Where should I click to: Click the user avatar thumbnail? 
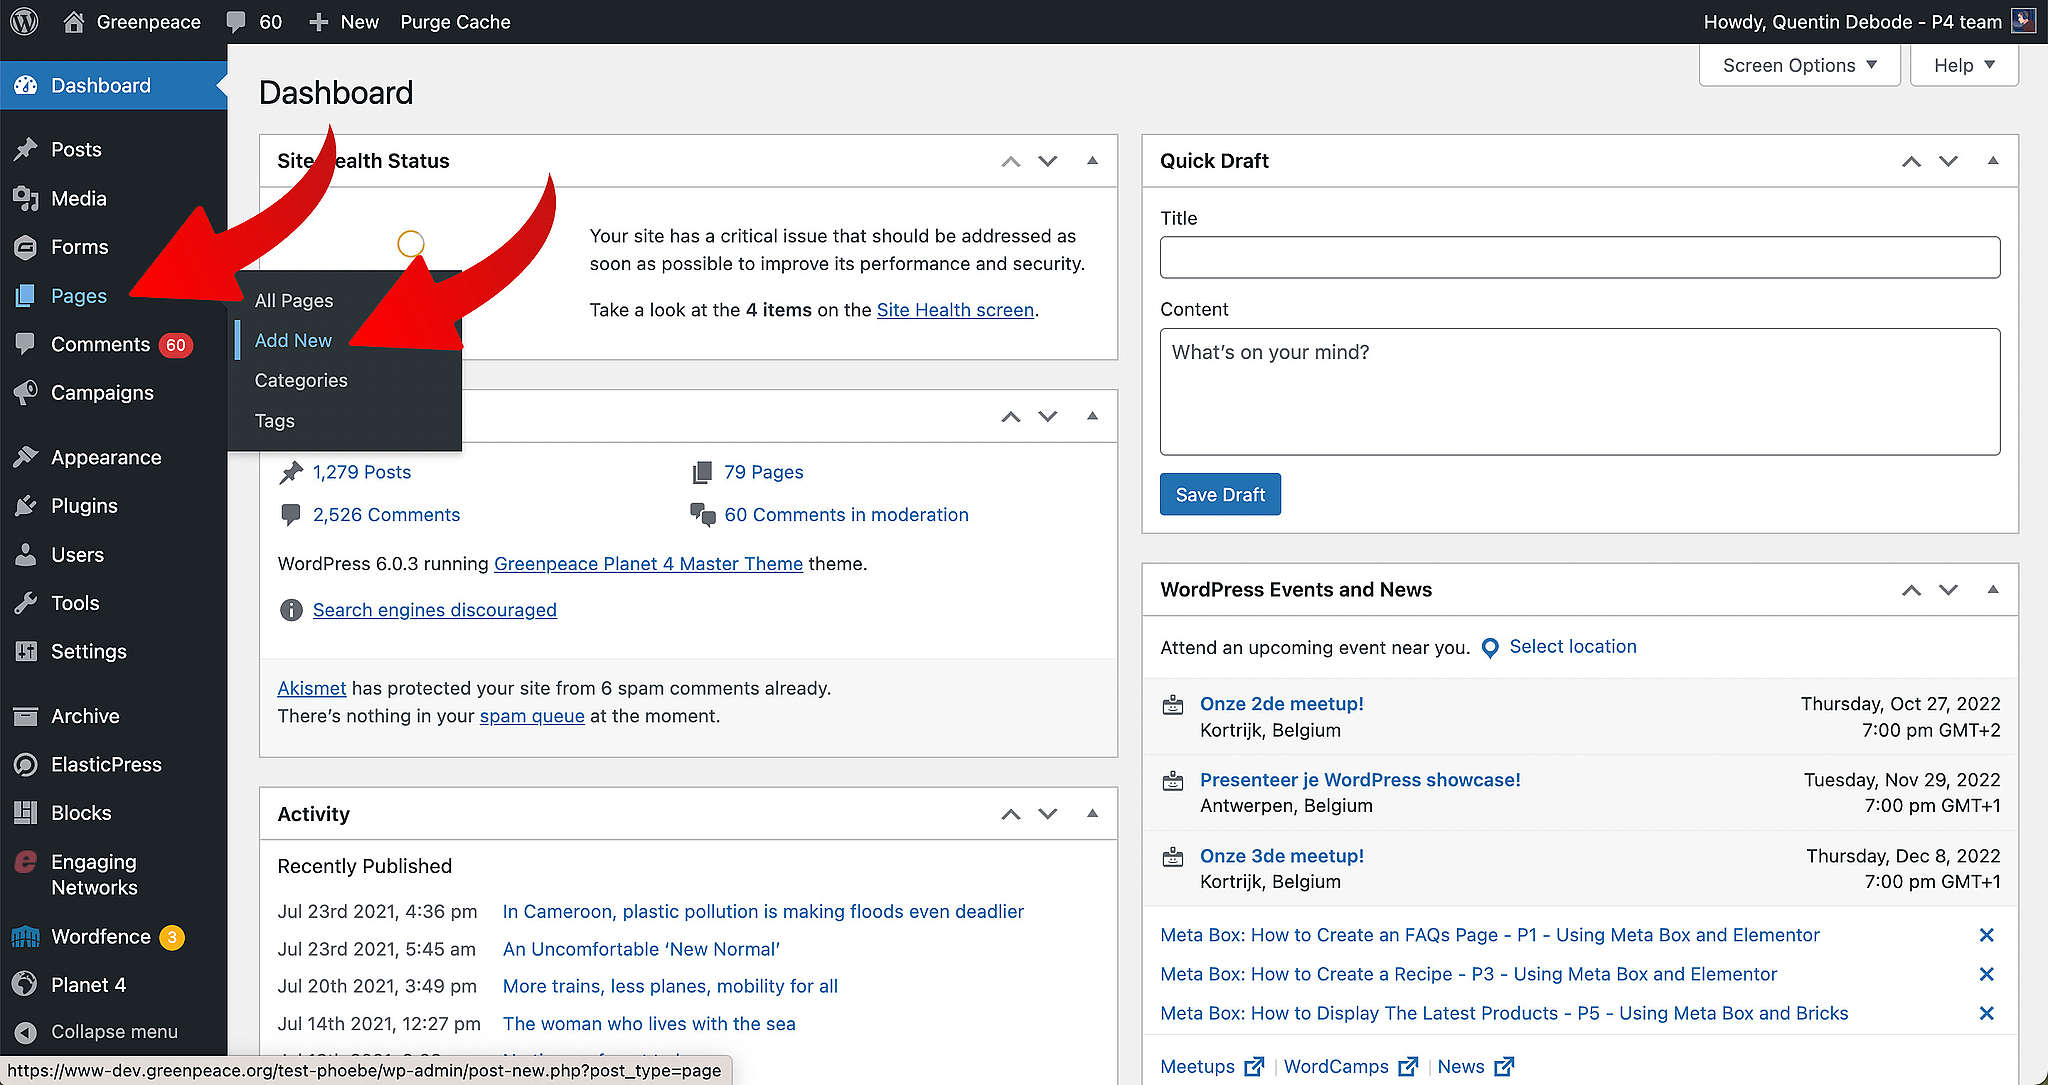(2023, 21)
